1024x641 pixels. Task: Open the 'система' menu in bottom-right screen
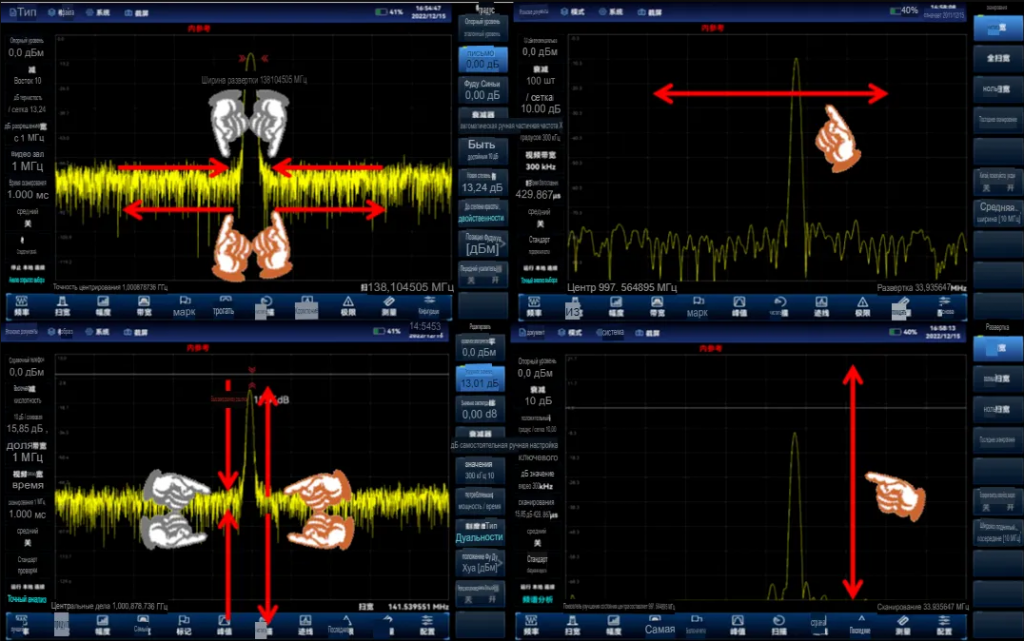pos(610,332)
